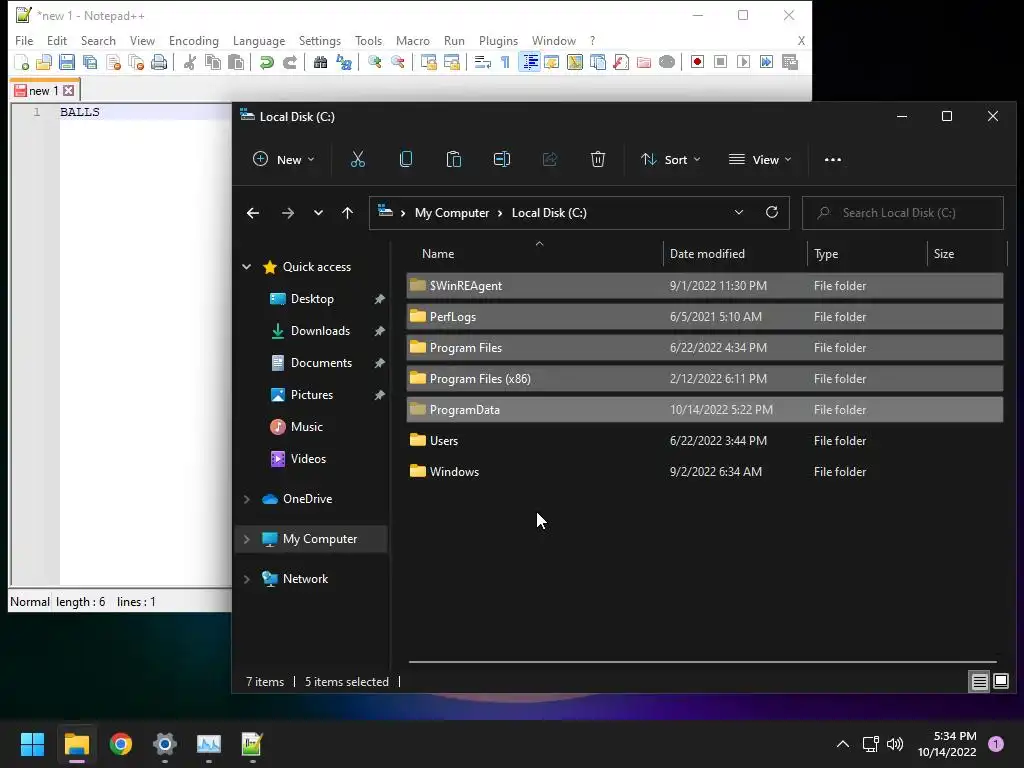Click Cut icon in File Explorer toolbar
The width and height of the screenshot is (1024, 768).
(358, 159)
